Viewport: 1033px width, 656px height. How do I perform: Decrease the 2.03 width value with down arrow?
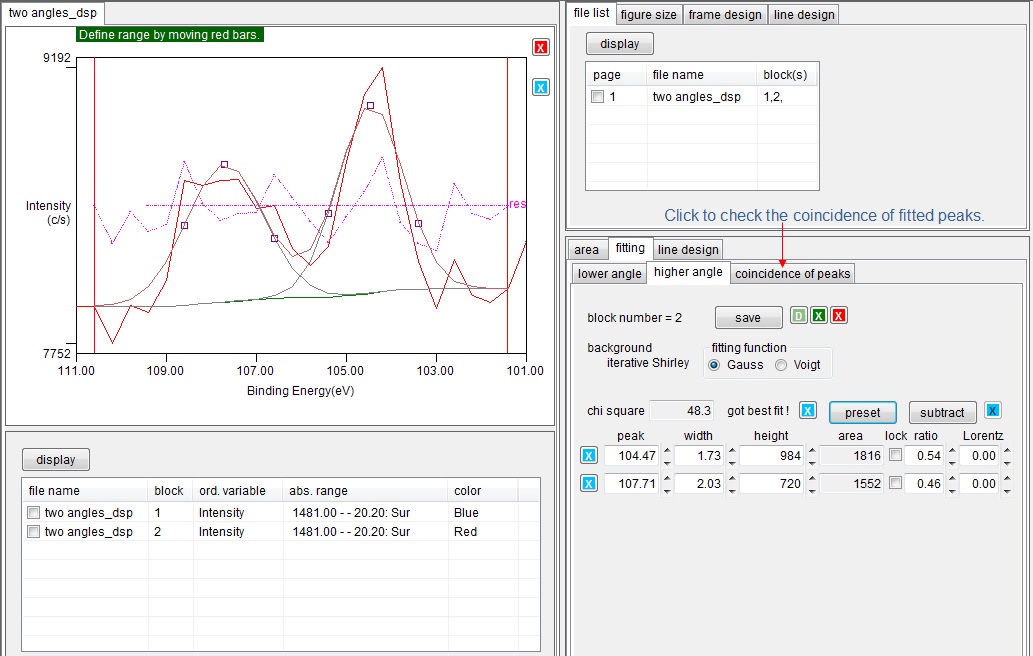coord(732,489)
